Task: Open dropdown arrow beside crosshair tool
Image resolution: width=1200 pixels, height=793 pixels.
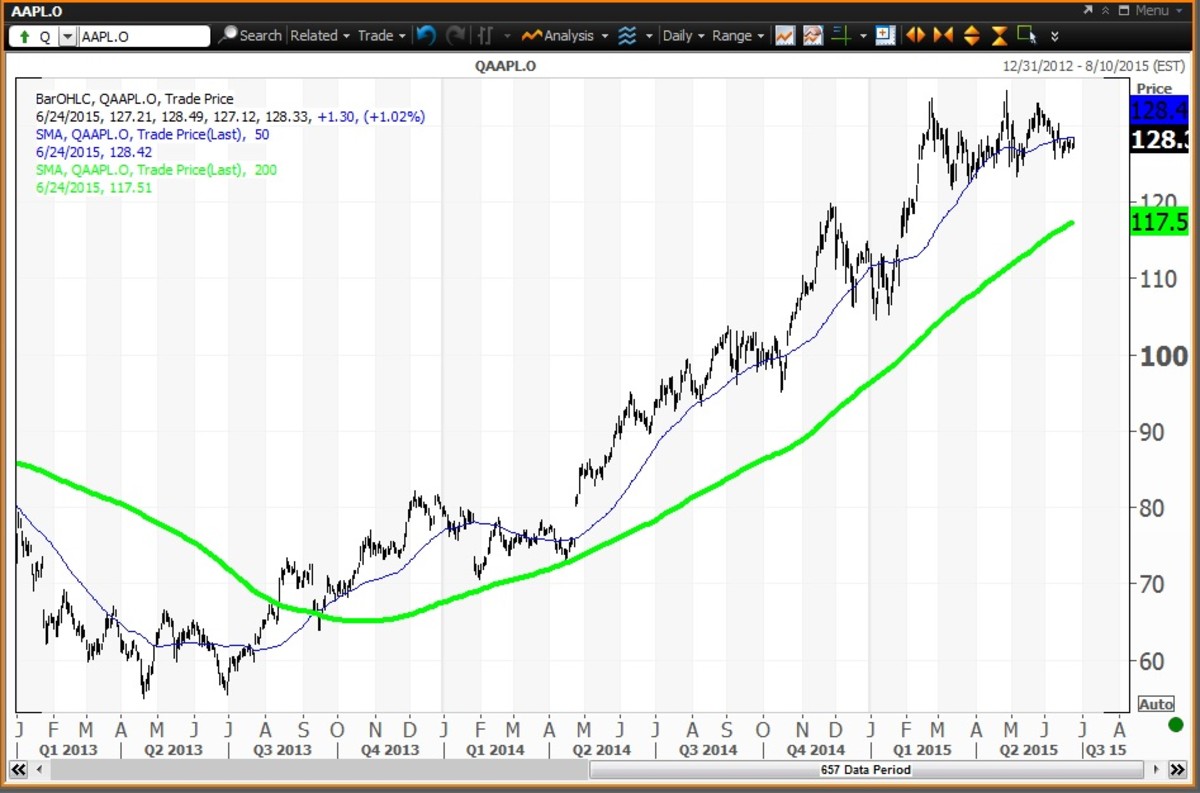Action: [862, 36]
